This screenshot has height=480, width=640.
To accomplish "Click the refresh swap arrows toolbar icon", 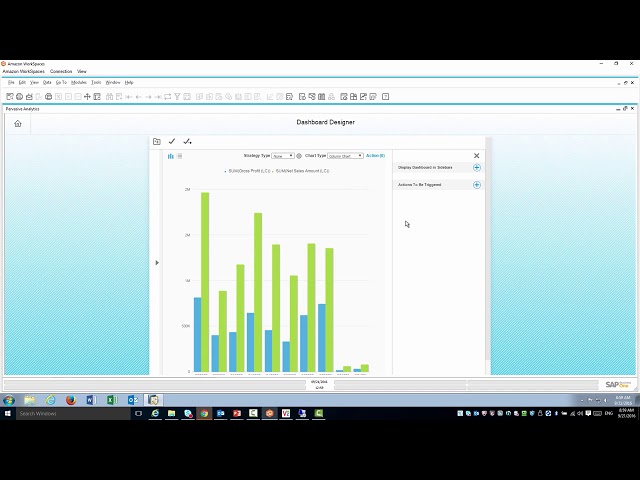I will tap(167, 97).
